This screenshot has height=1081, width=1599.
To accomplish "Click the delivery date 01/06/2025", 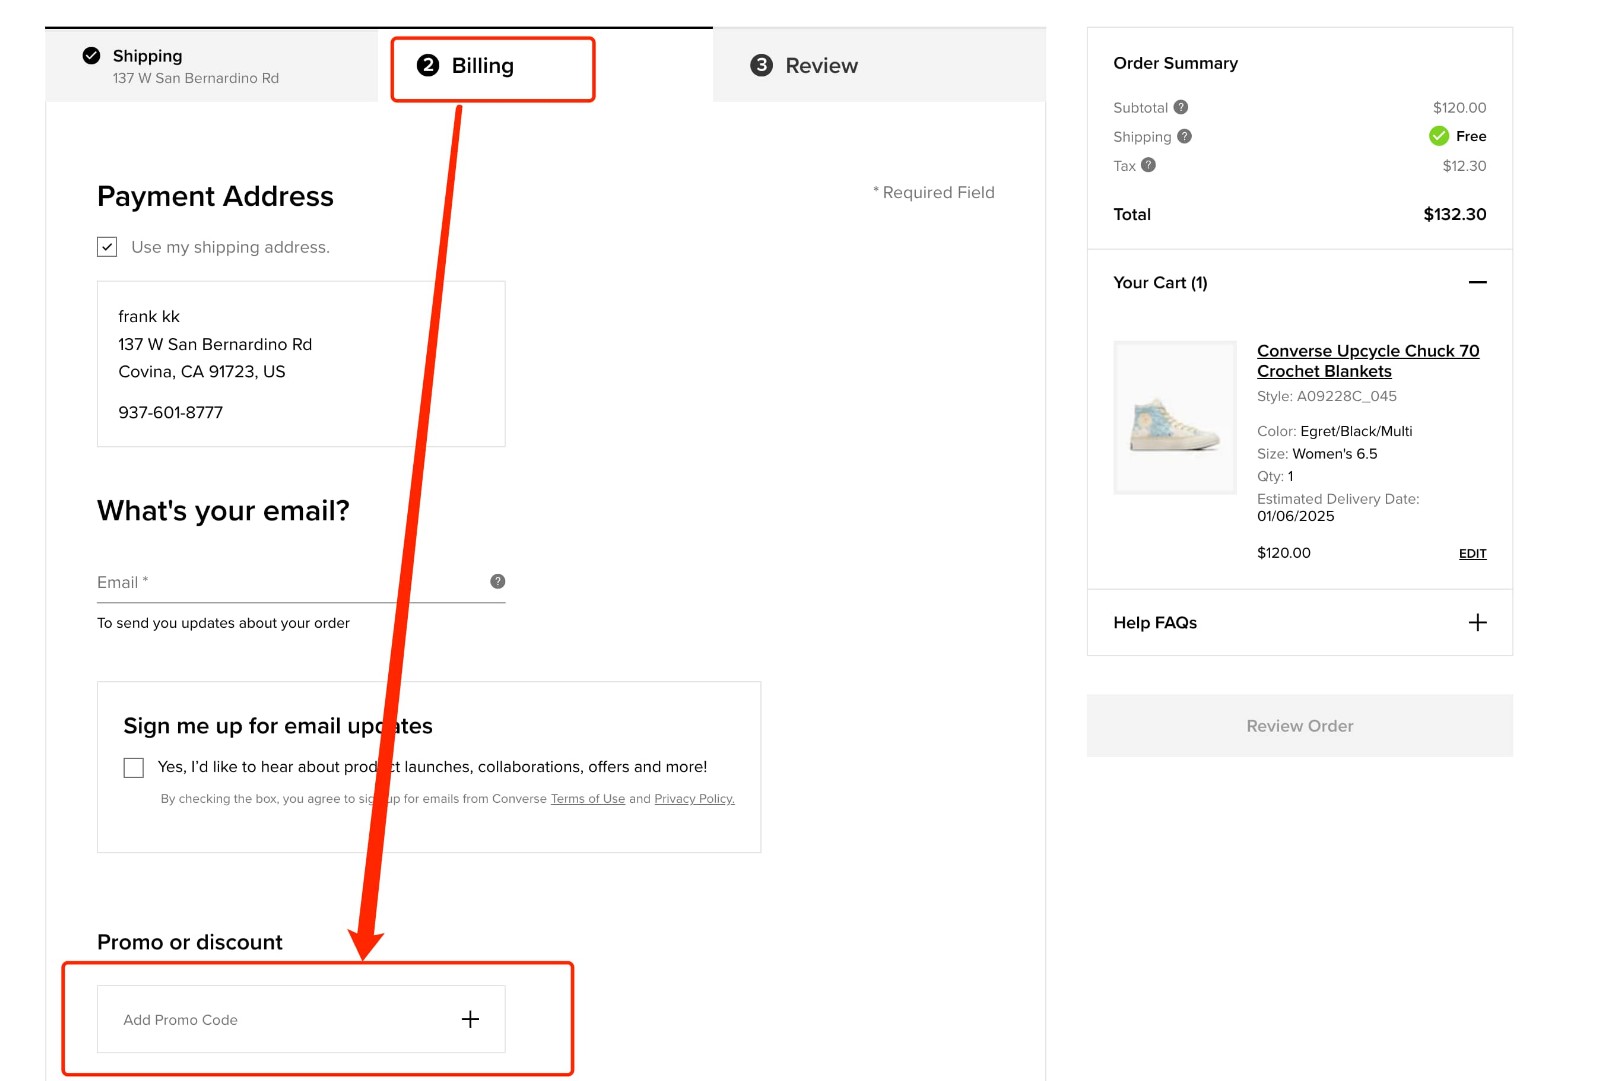I will 1295,516.
